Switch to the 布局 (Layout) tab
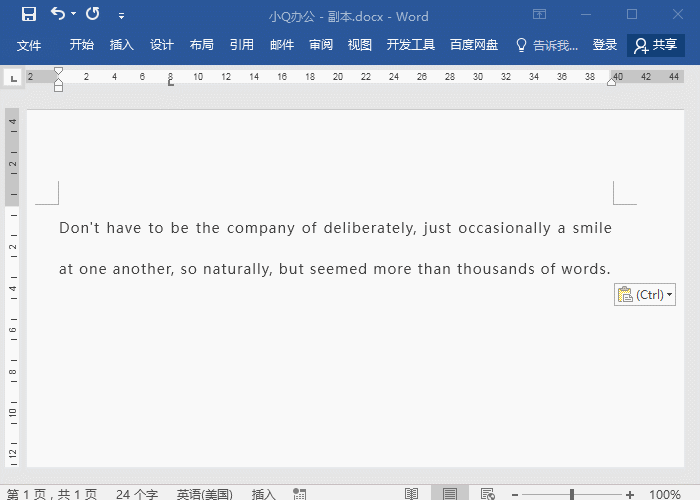Viewport: 700px width, 500px height. point(201,45)
